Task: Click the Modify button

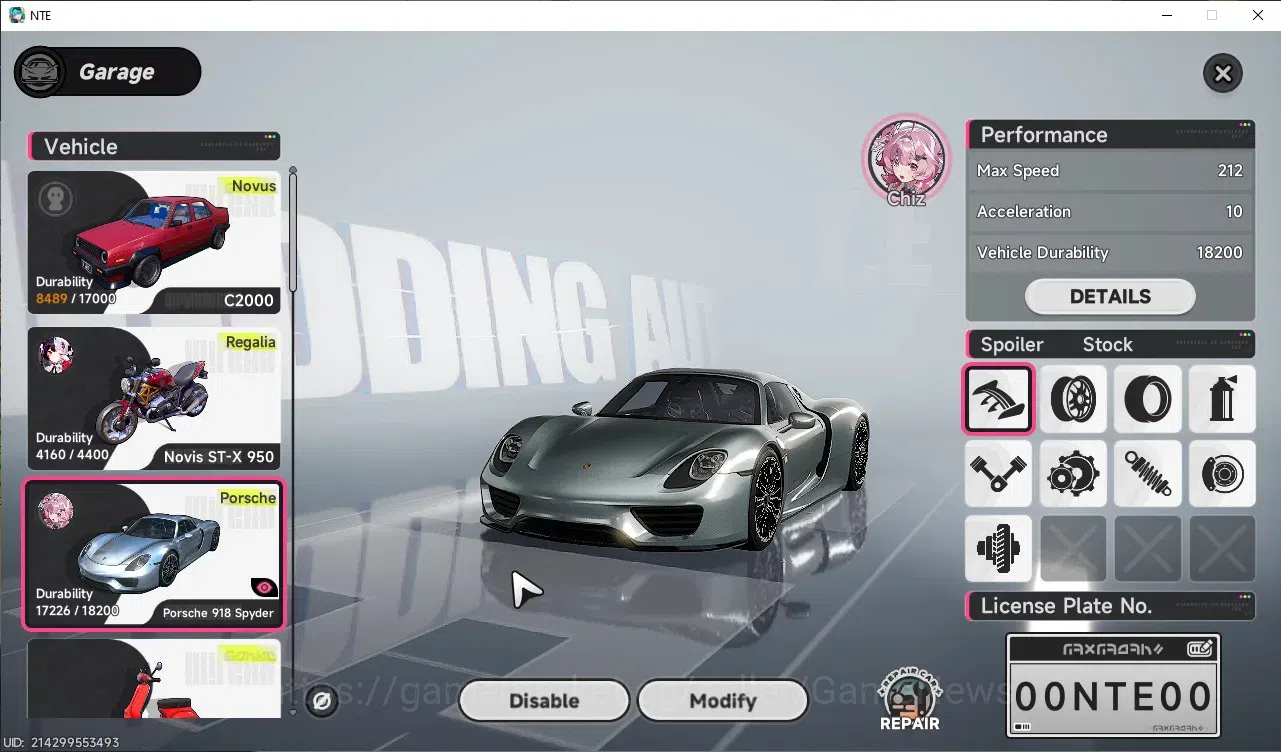Action: coord(722,701)
